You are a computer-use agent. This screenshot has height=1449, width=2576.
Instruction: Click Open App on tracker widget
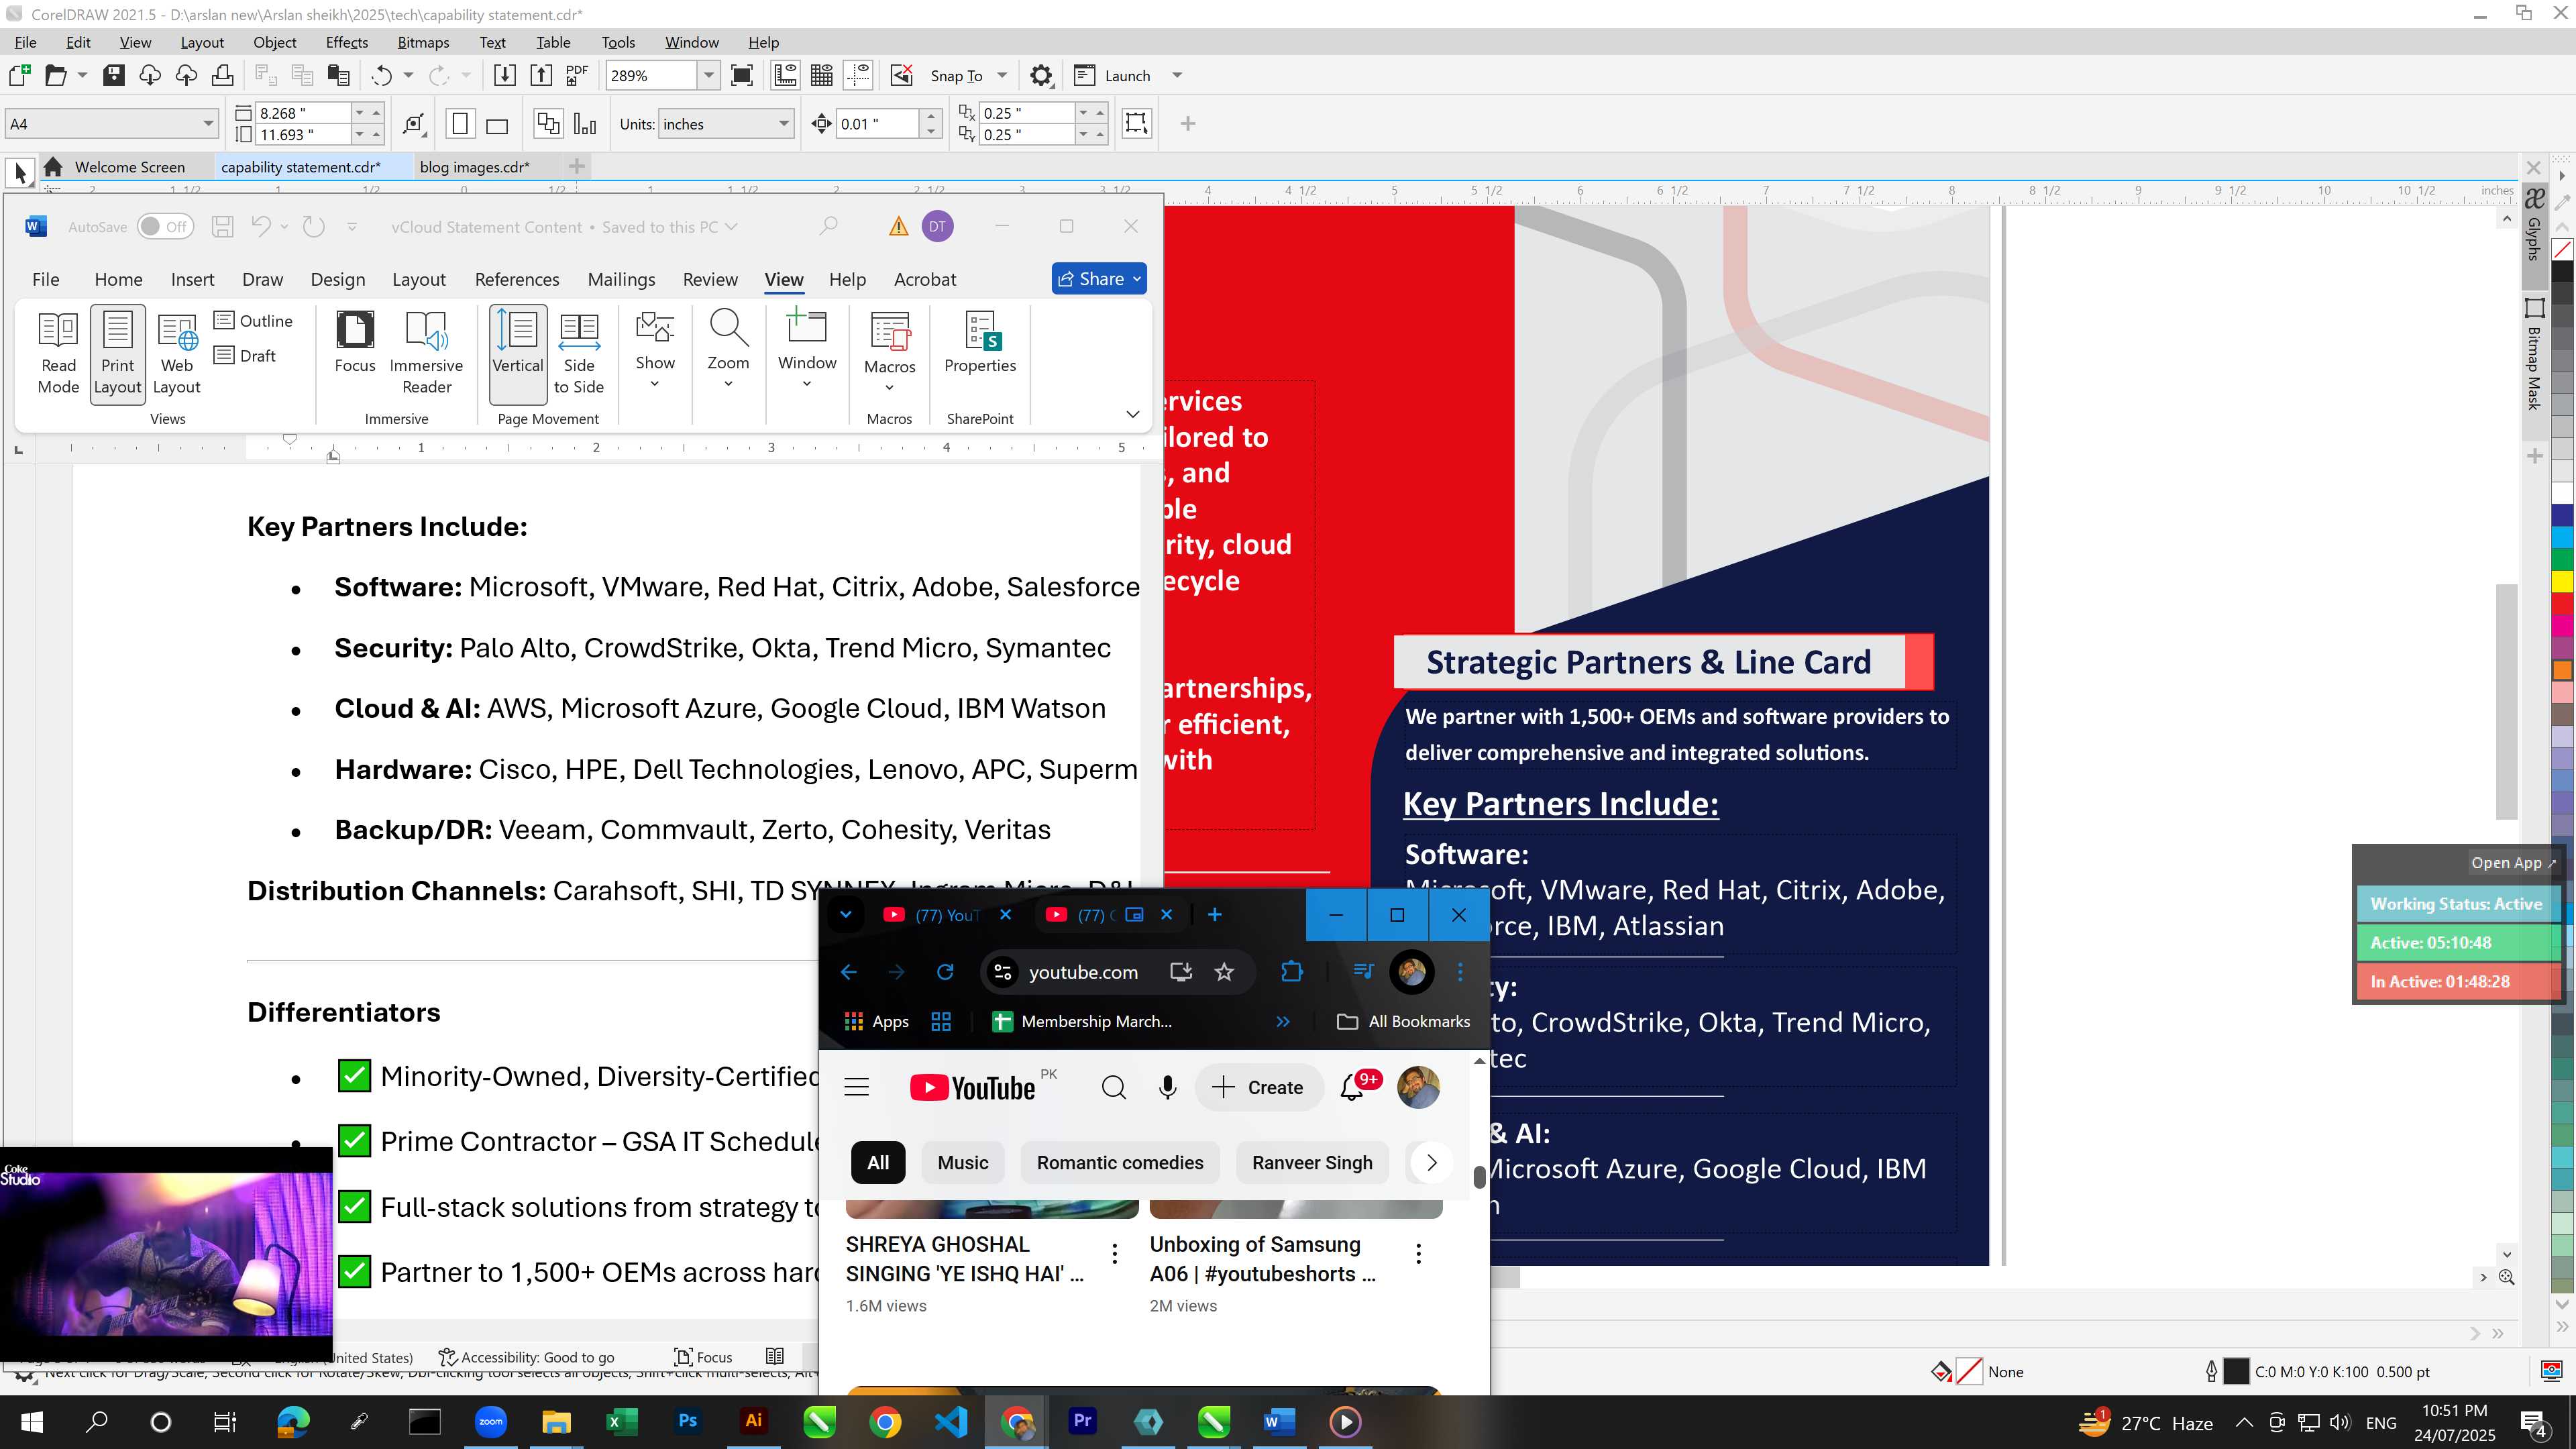2513,862
